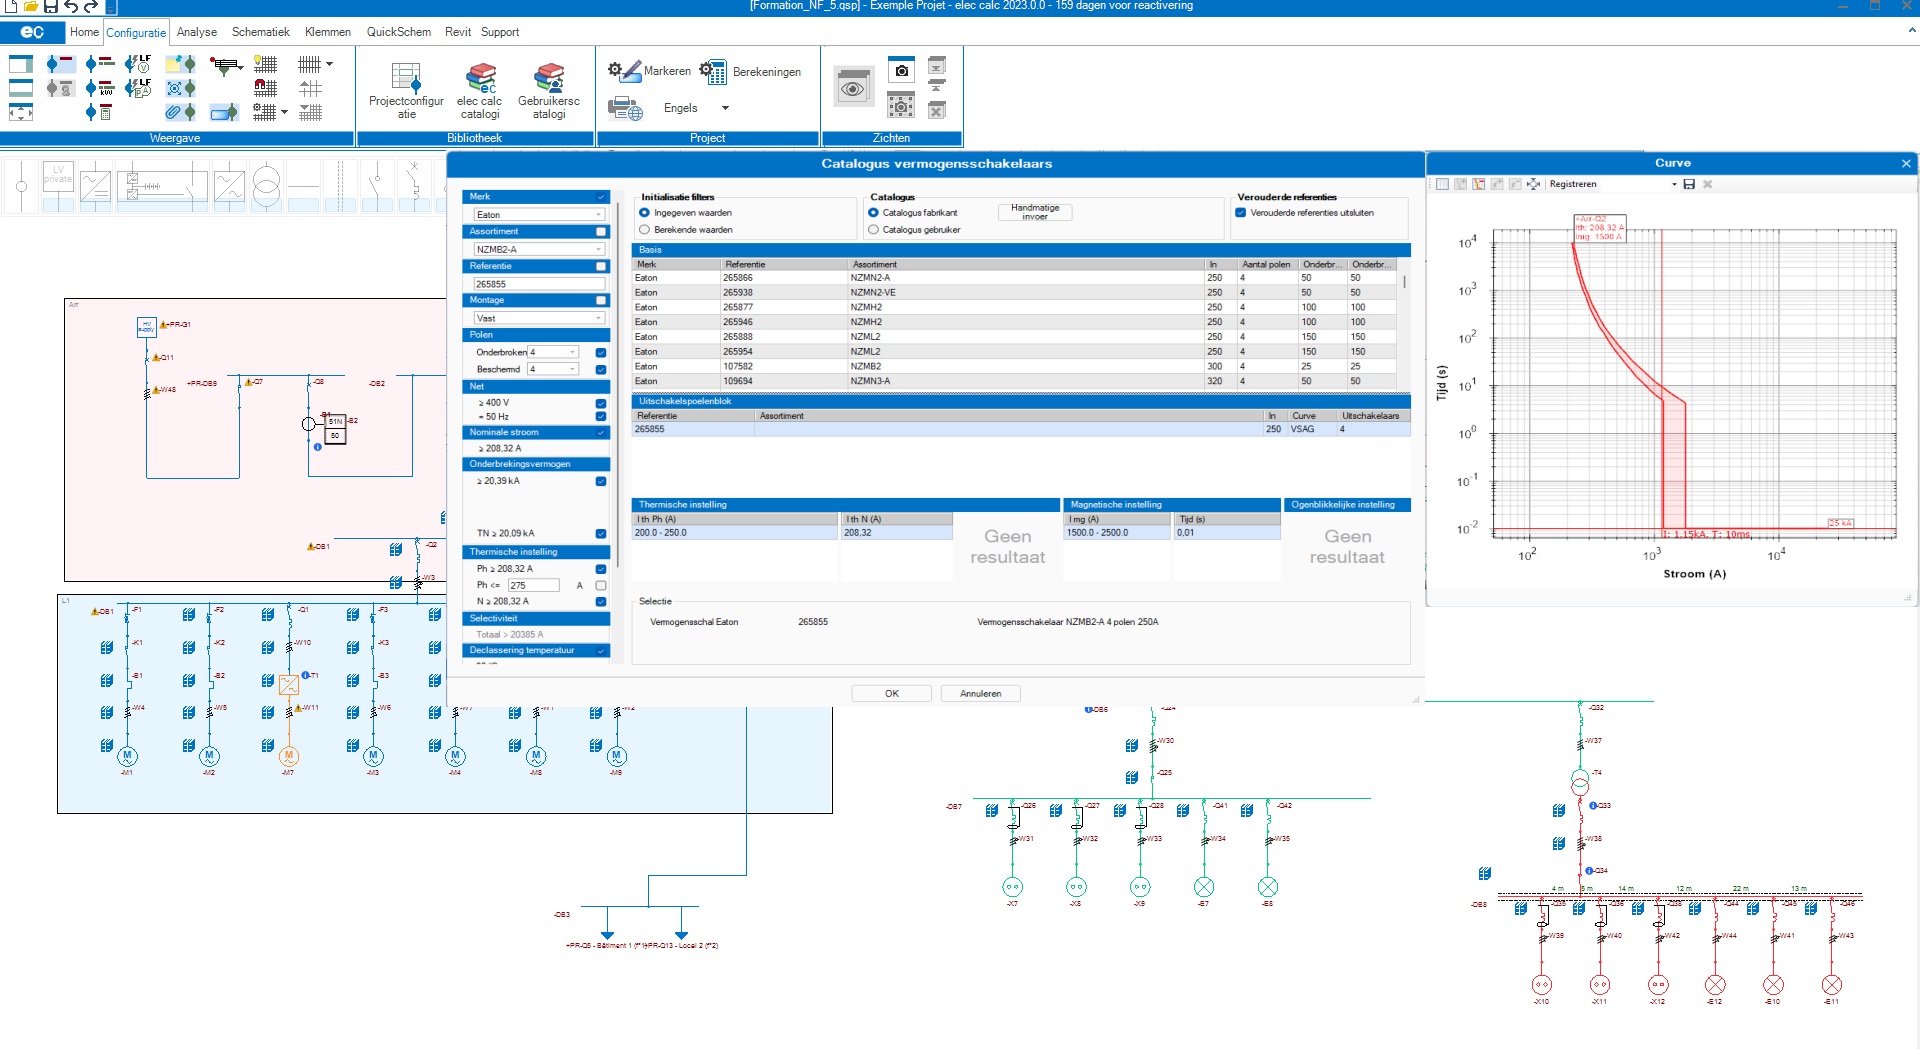Click the open folder icon in the title bar

pos(30,6)
